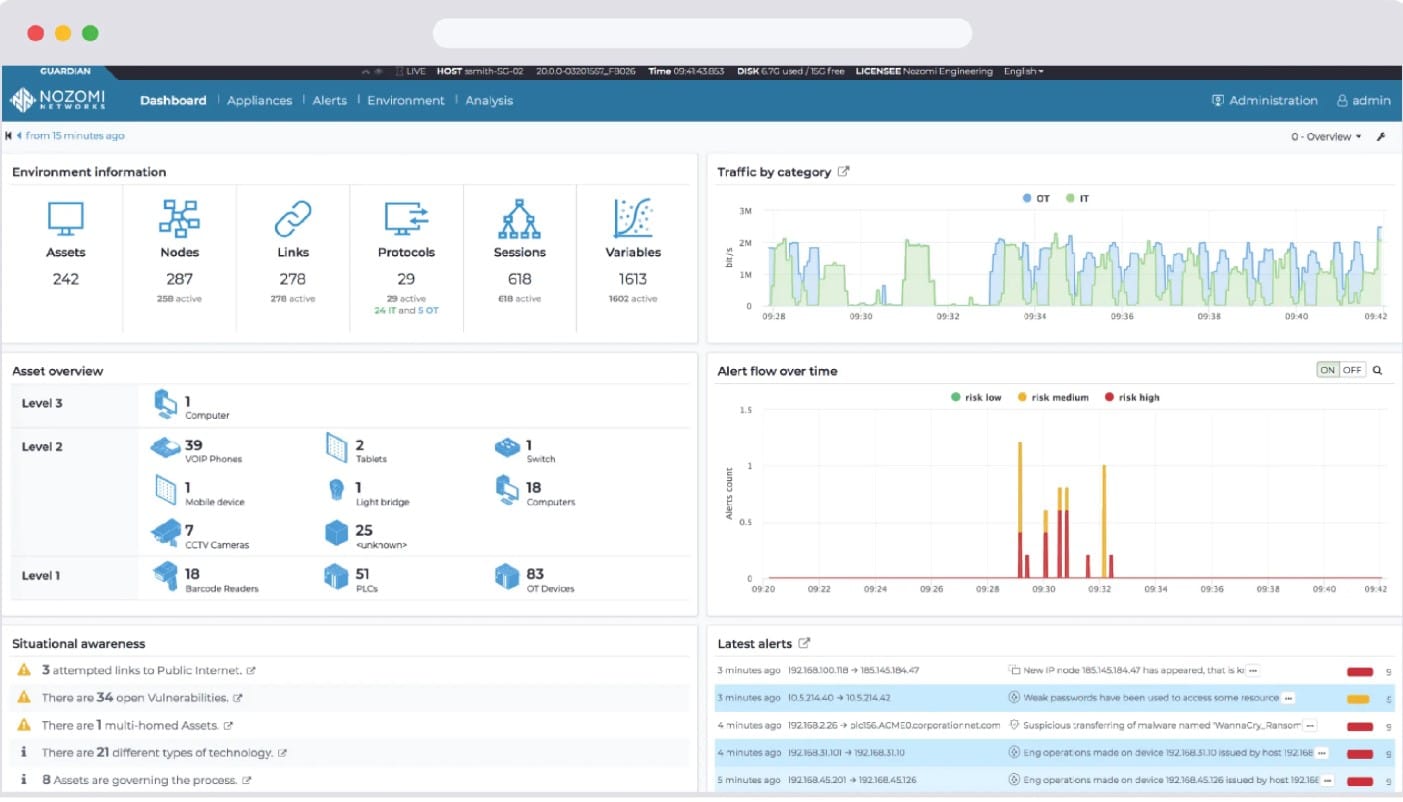1403x802 pixels.
Task: Open Traffic by category external link icon
Action: pyautogui.click(x=843, y=172)
